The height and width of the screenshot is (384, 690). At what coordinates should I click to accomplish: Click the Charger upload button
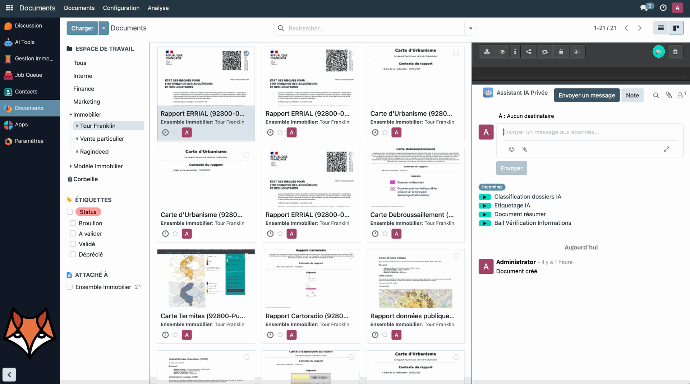click(x=82, y=28)
